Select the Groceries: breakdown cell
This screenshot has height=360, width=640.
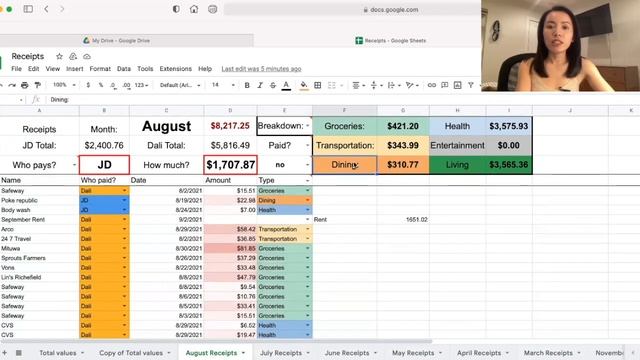coord(344,126)
